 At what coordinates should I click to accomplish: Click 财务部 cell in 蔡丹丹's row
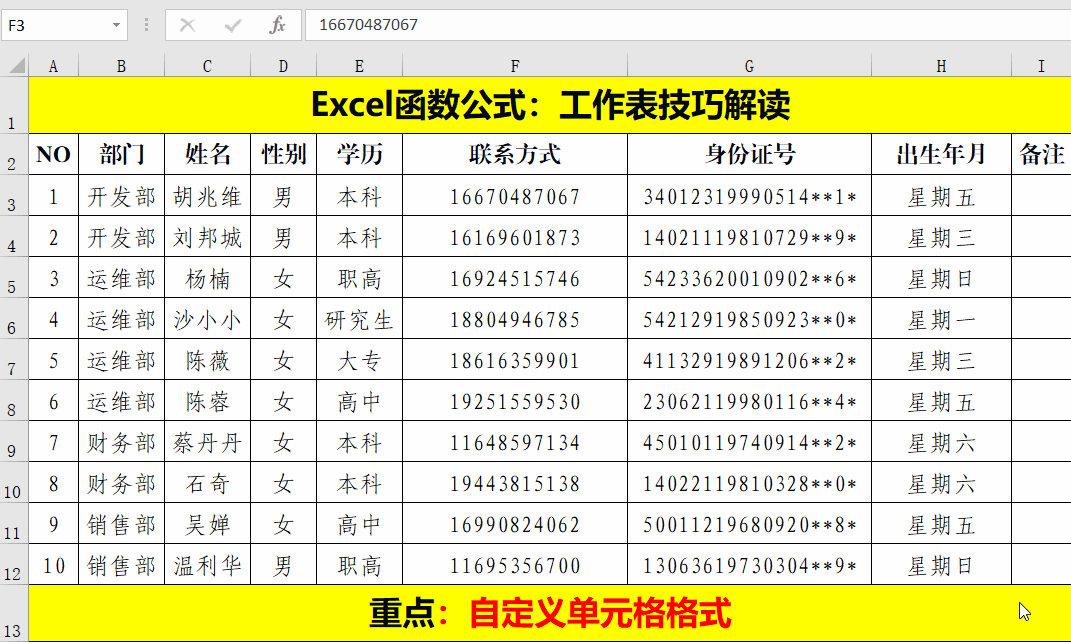pos(122,443)
